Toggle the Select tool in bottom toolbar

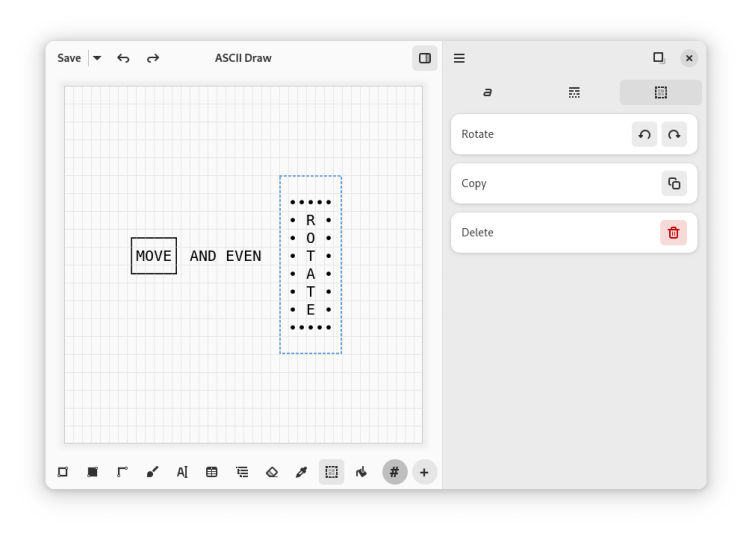(331, 472)
